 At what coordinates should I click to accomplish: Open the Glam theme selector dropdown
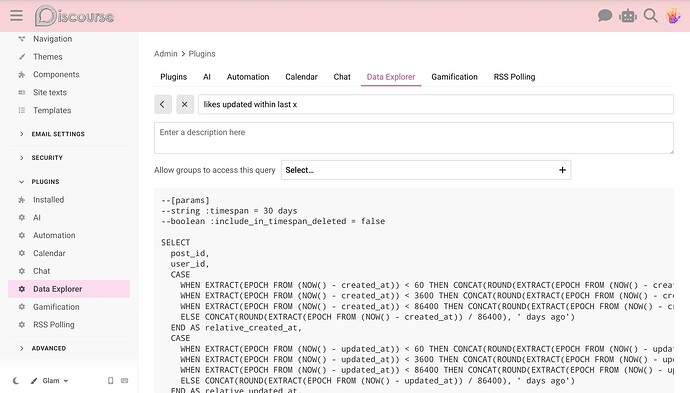click(x=50, y=381)
